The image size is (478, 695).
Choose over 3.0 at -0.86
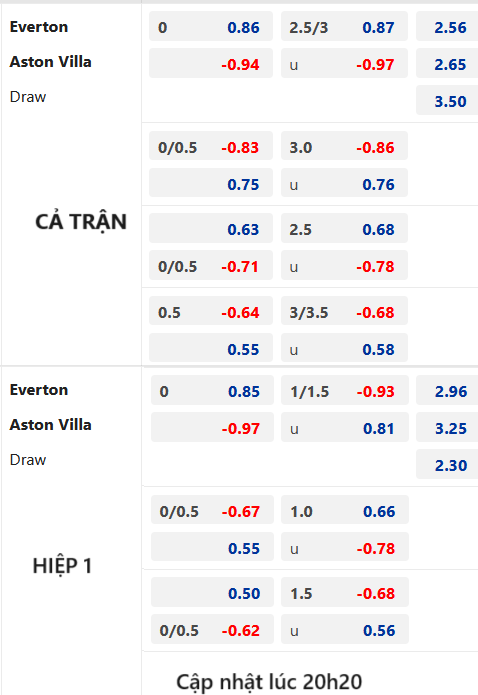[x=344, y=146]
